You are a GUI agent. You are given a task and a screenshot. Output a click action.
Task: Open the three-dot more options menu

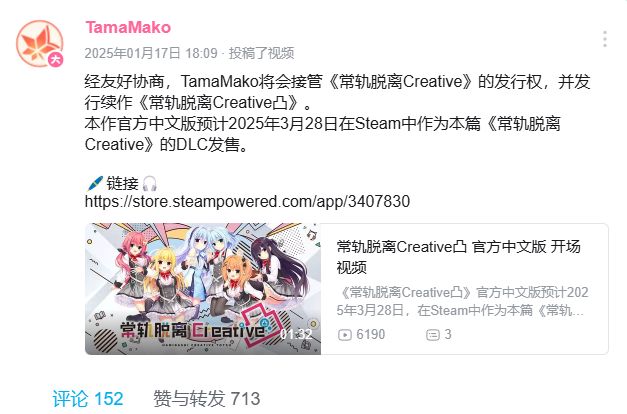pyautogui.click(x=605, y=39)
